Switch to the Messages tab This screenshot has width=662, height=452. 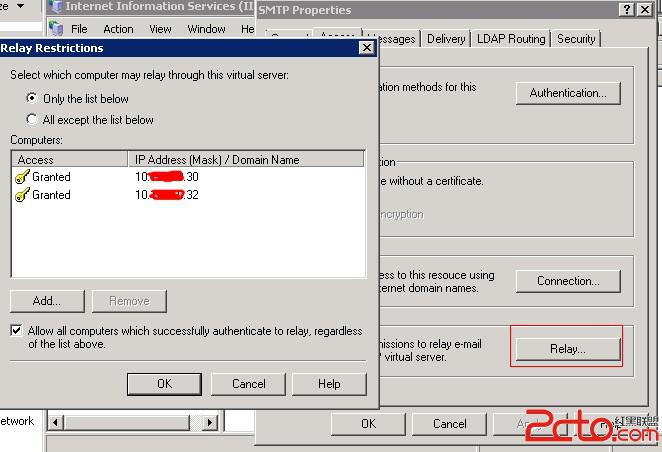(397, 39)
